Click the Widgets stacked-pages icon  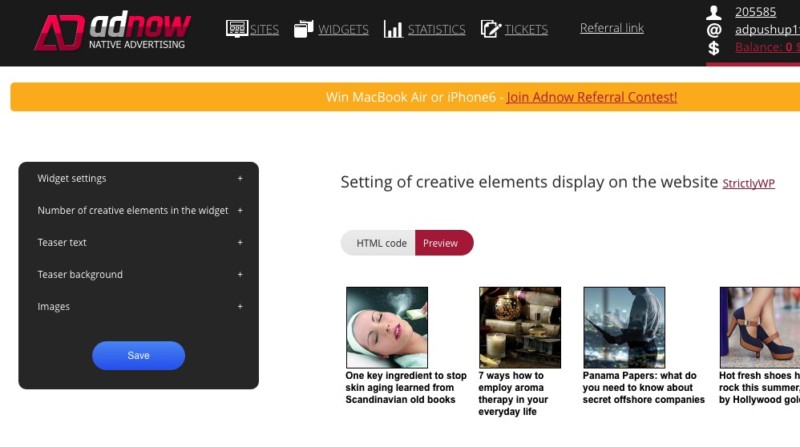(x=304, y=29)
